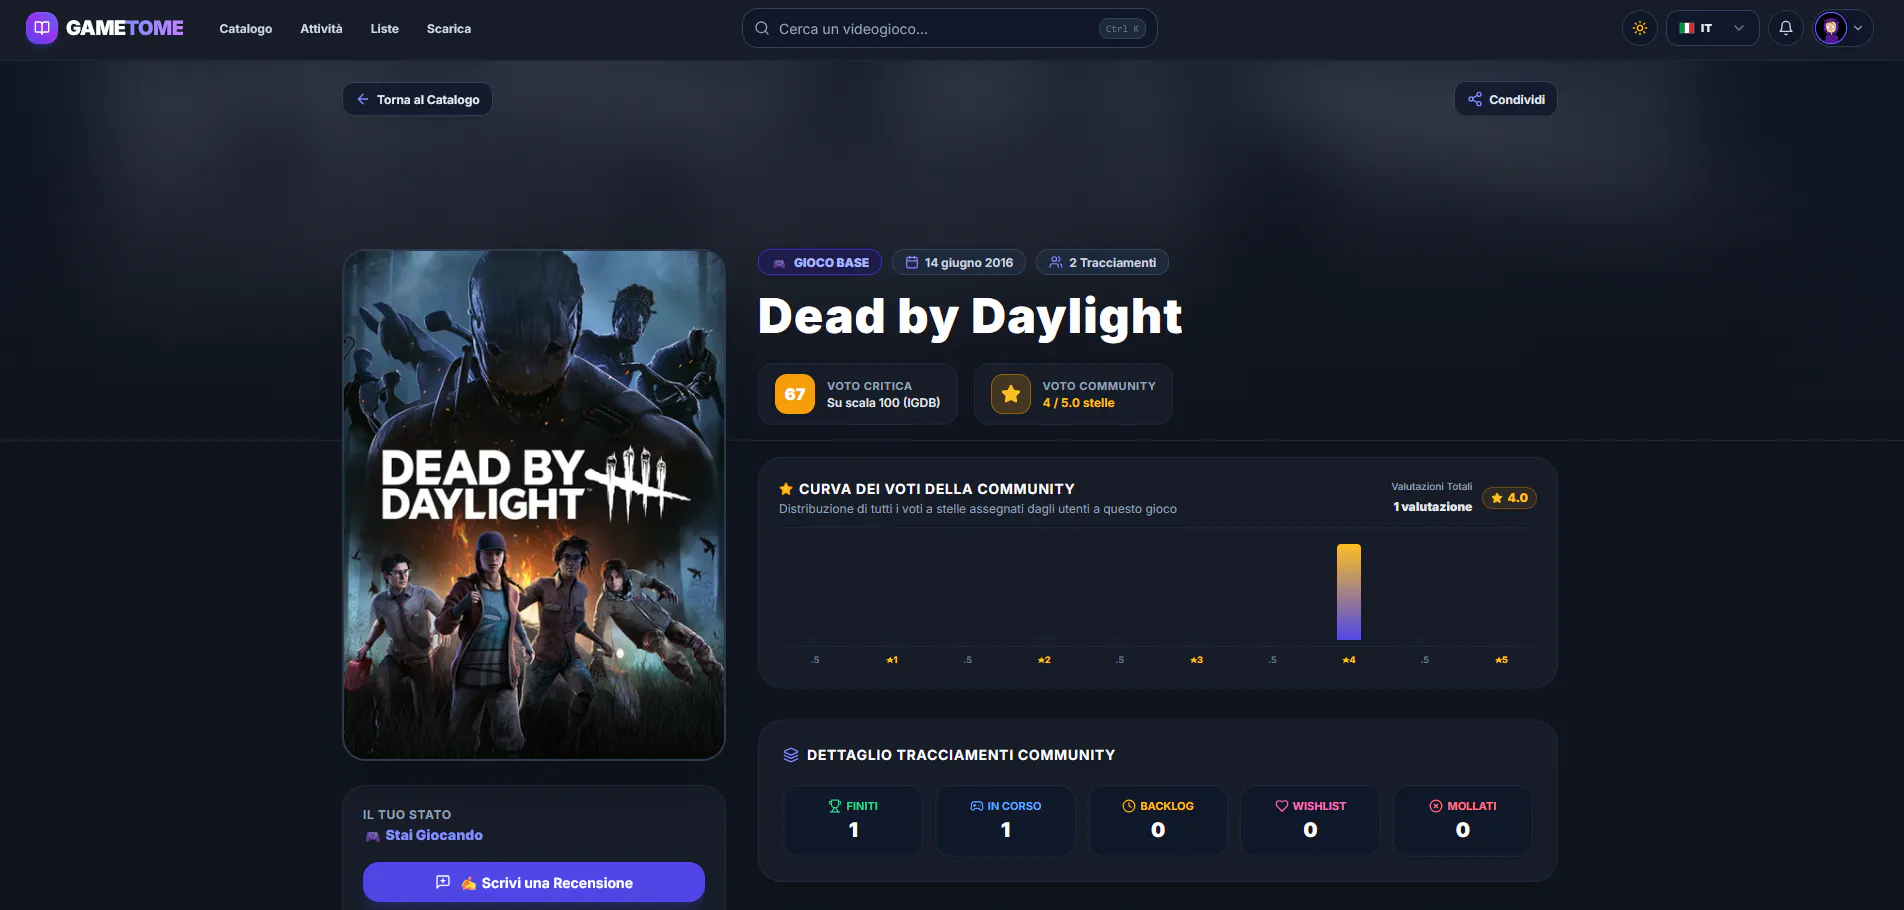1904x910 pixels.
Task: Click the X-circle icon in MOLLATI card
Action: tap(1436, 806)
